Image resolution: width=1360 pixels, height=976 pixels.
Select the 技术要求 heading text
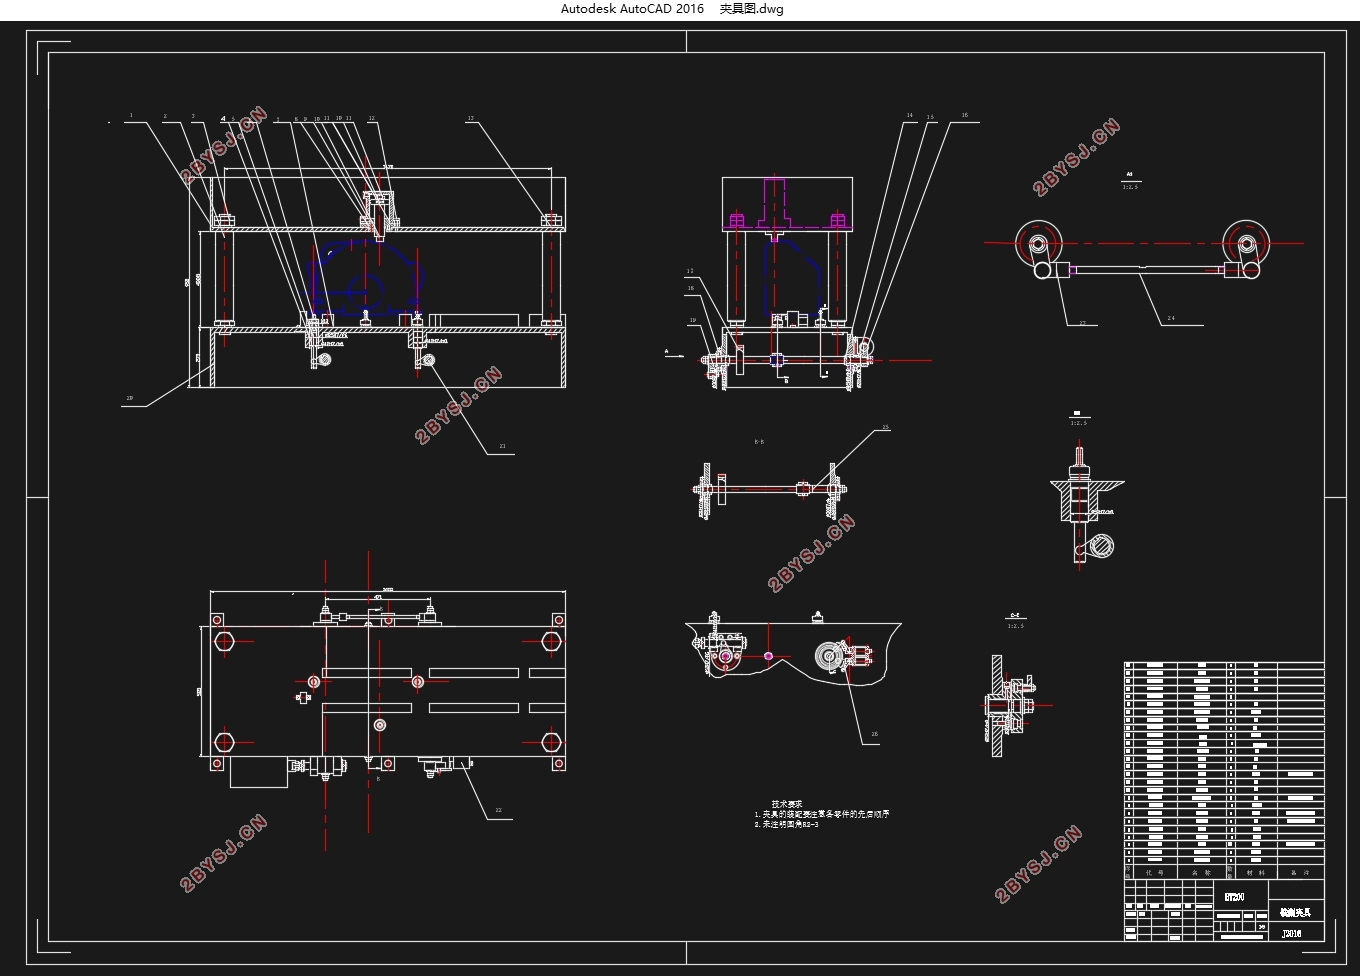point(786,804)
